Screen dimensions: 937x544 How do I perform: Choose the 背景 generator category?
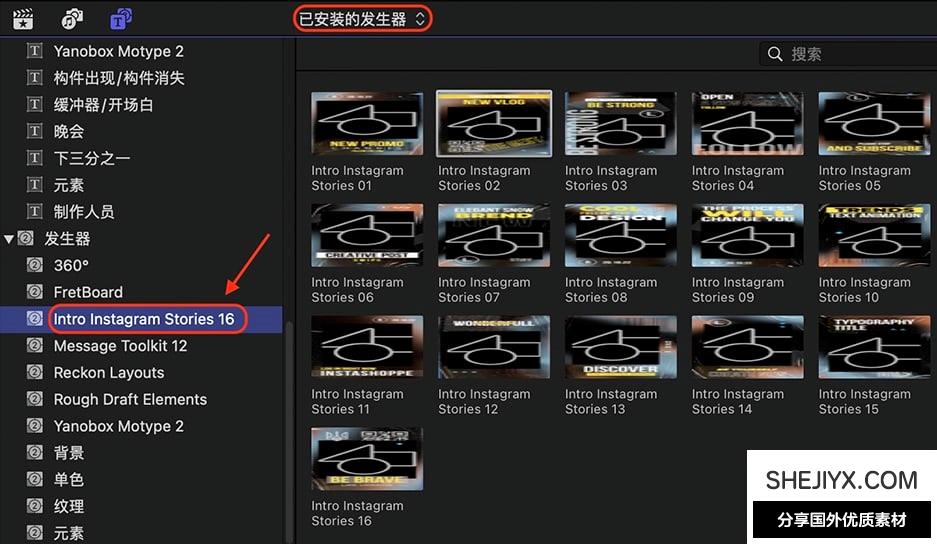pos(69,453)
